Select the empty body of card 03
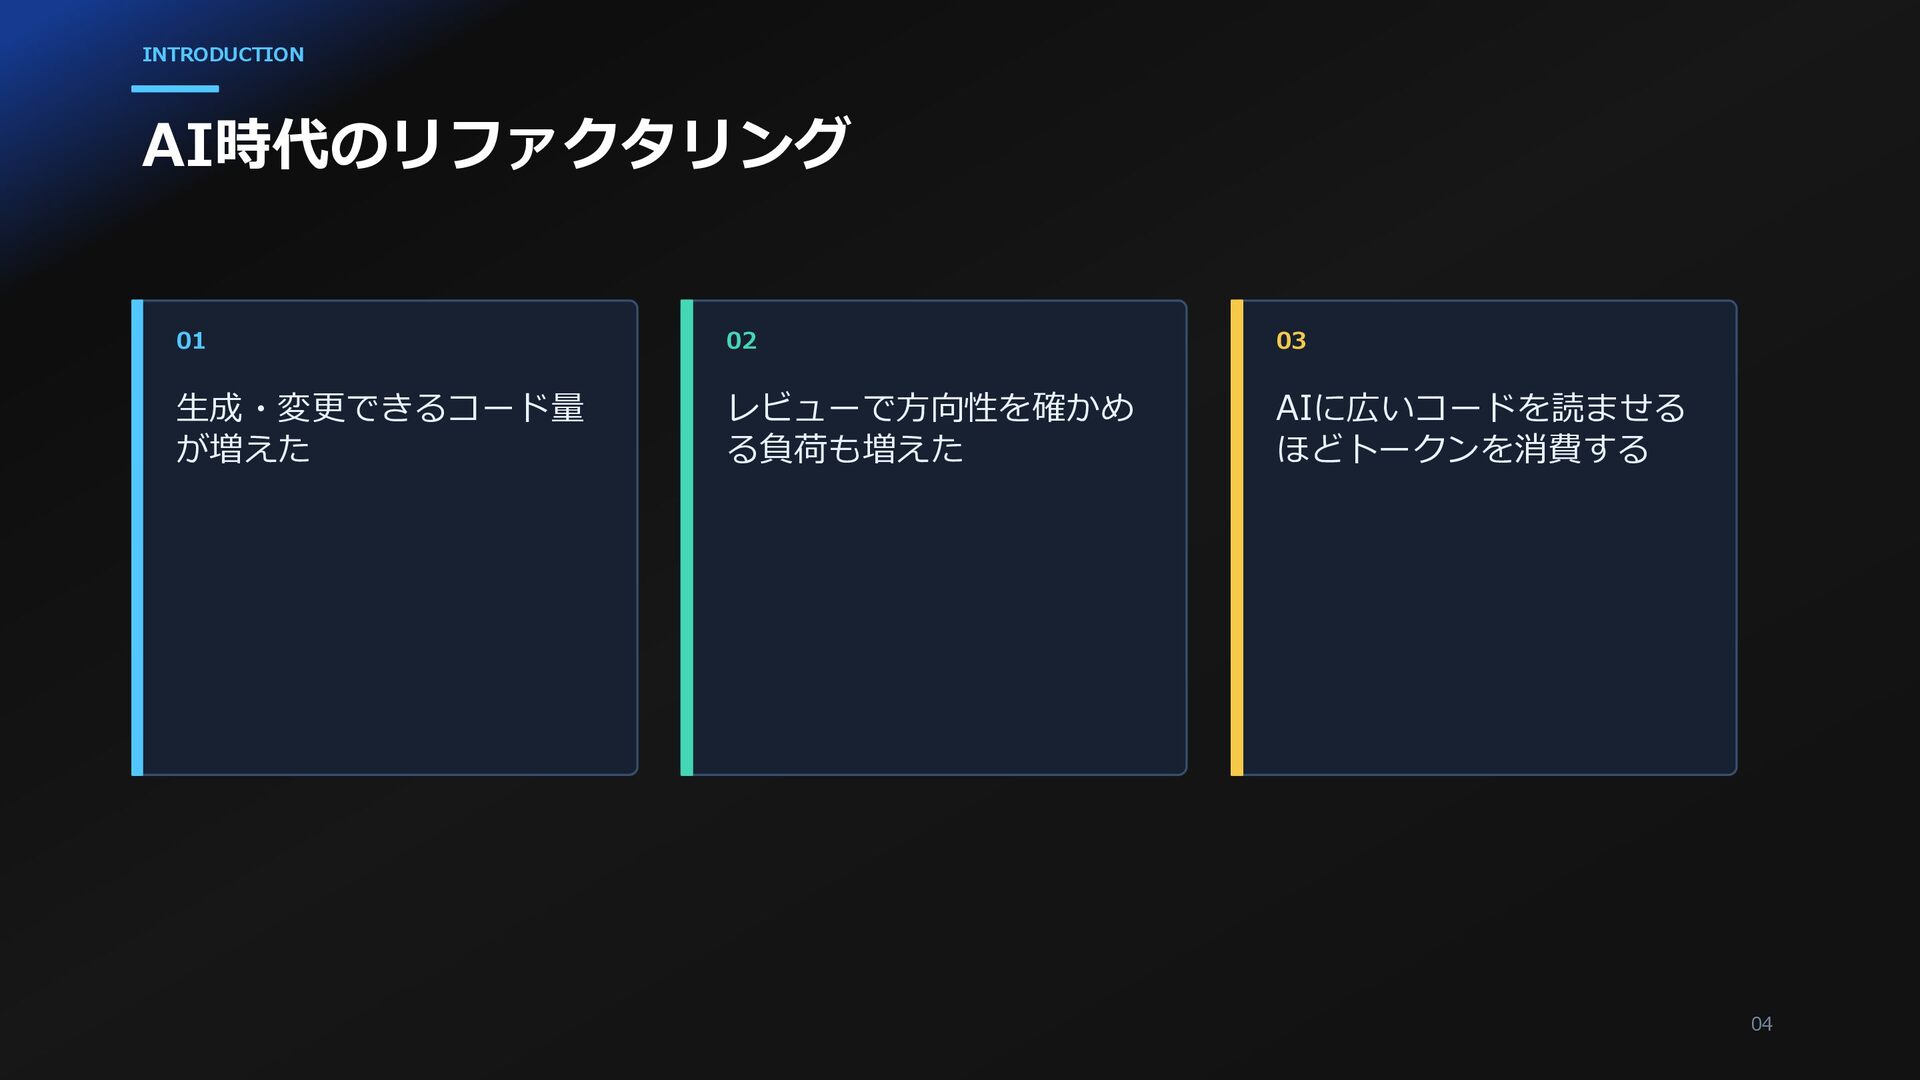 click(1490, 620)
